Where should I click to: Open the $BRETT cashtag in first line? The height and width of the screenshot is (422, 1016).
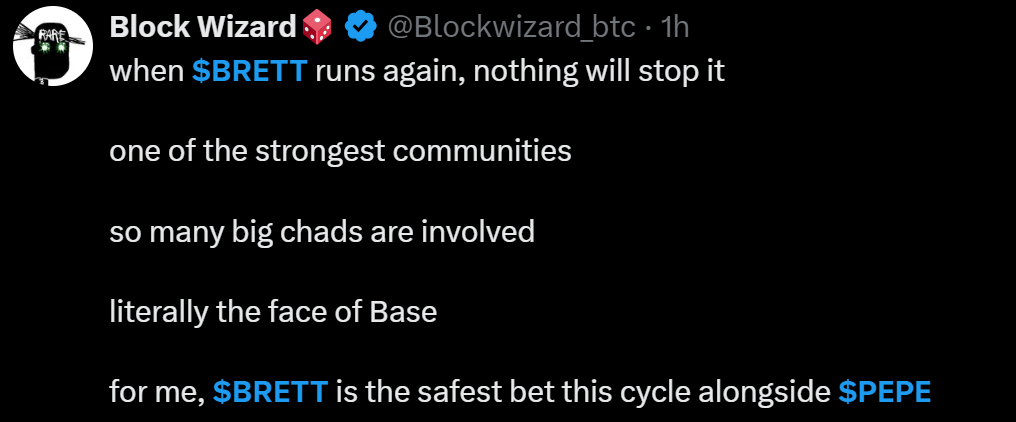tap(249, 74)
